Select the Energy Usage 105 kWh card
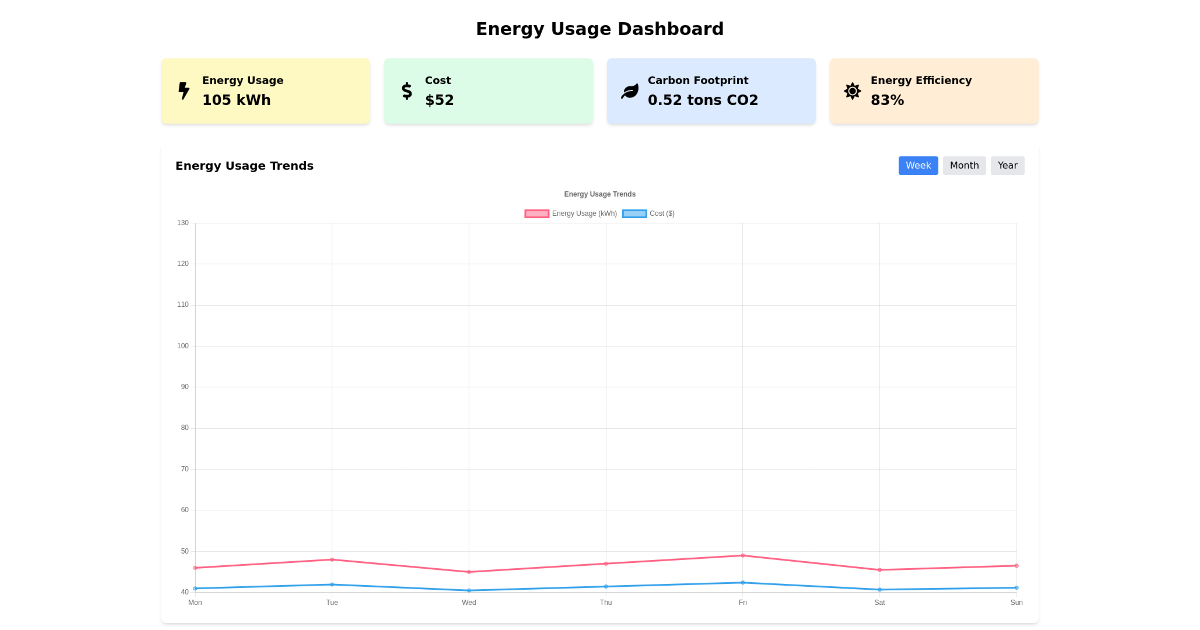Image resolution: width=1200 pixels, height=630 pixels. [265, 90]
